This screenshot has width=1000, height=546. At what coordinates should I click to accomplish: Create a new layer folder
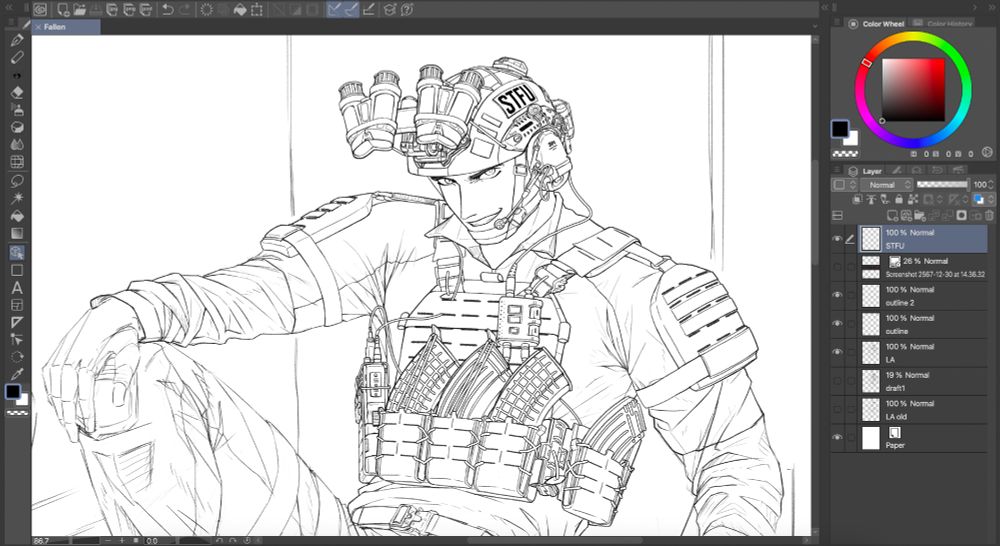[919, 216]
